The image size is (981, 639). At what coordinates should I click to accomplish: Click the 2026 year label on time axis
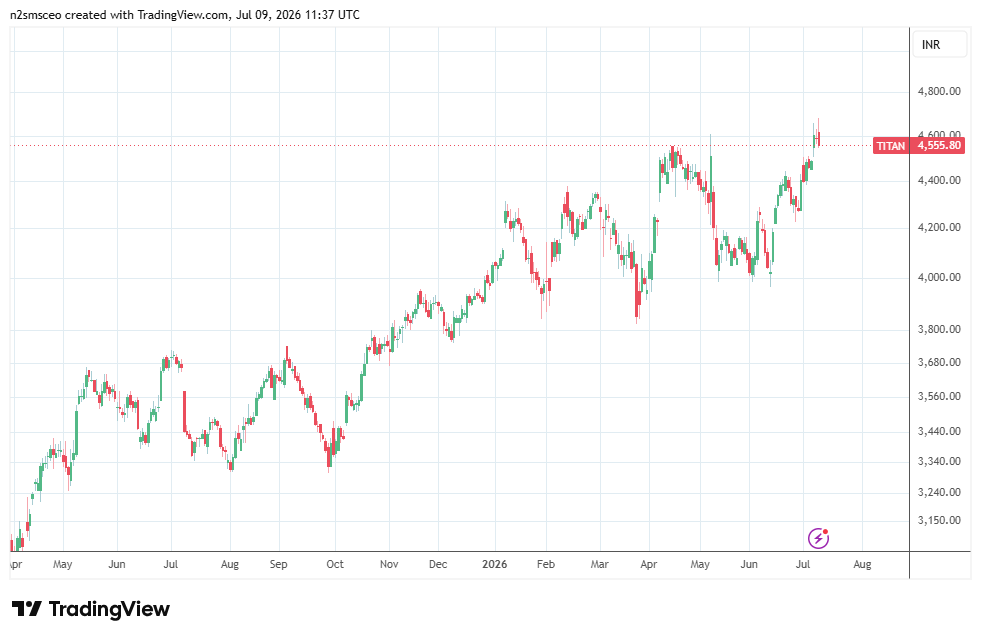[x=494, y=564]
